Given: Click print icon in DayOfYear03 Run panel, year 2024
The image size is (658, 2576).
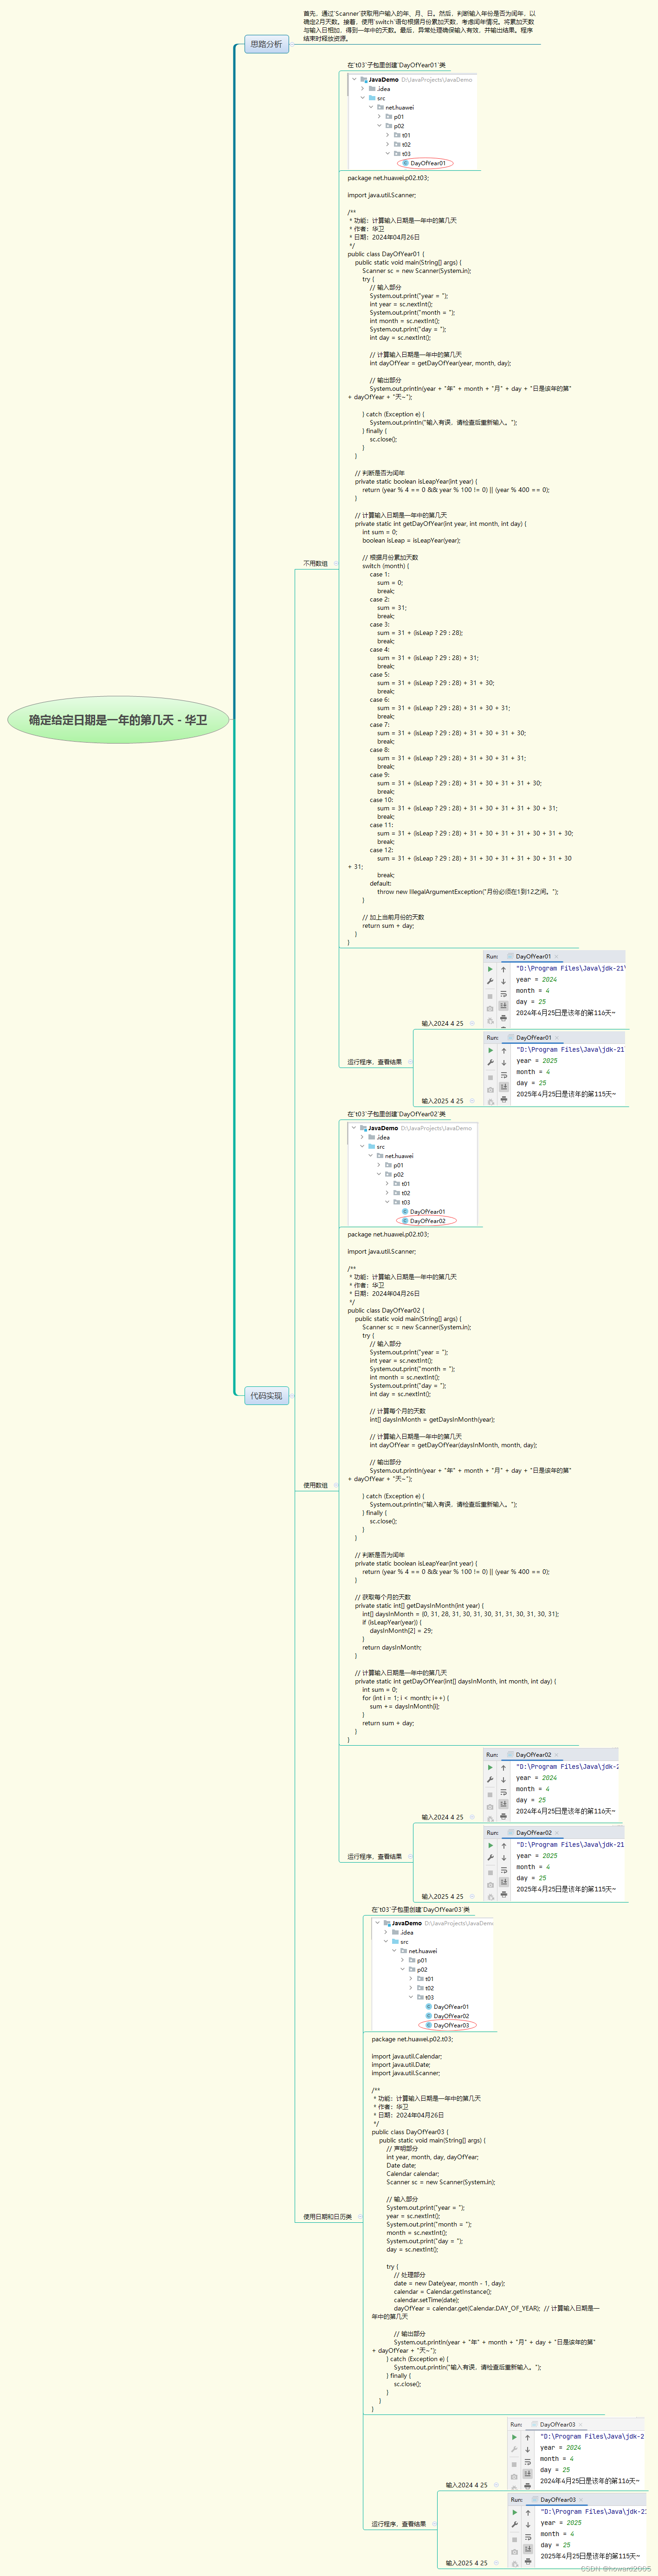Looking at the screenshot, I should click(x=527, y=2486).
